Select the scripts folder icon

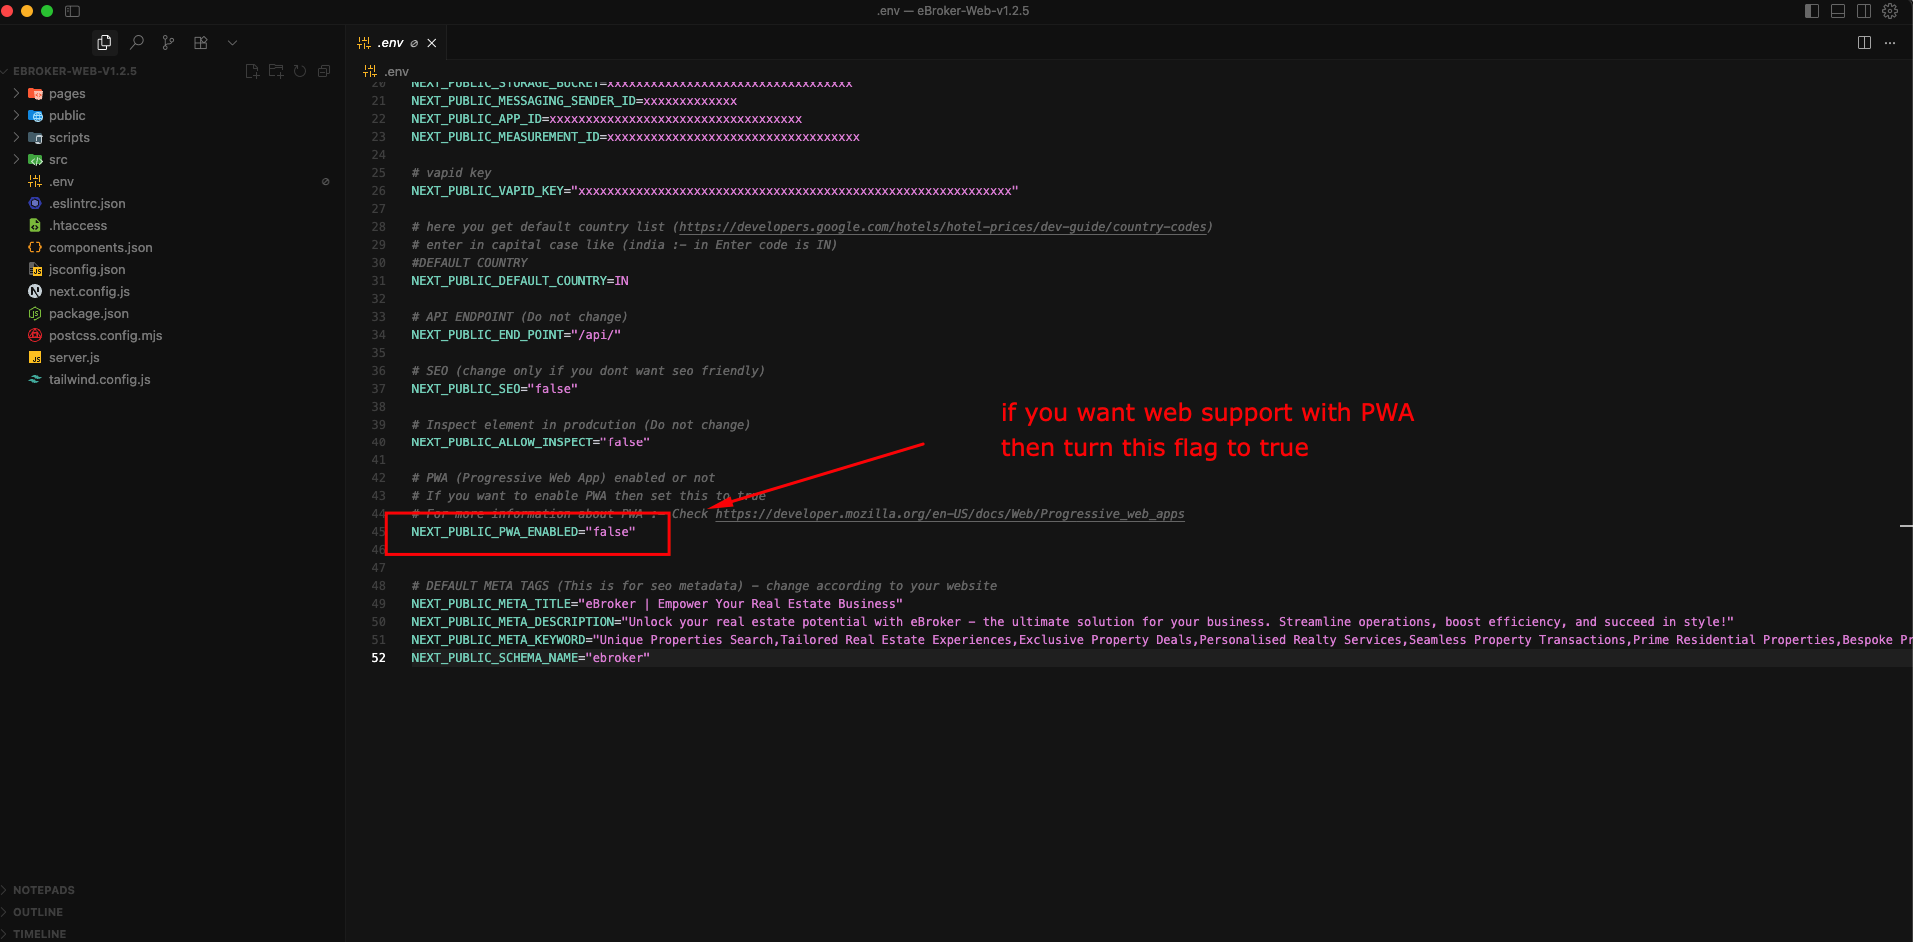[35, 137]
